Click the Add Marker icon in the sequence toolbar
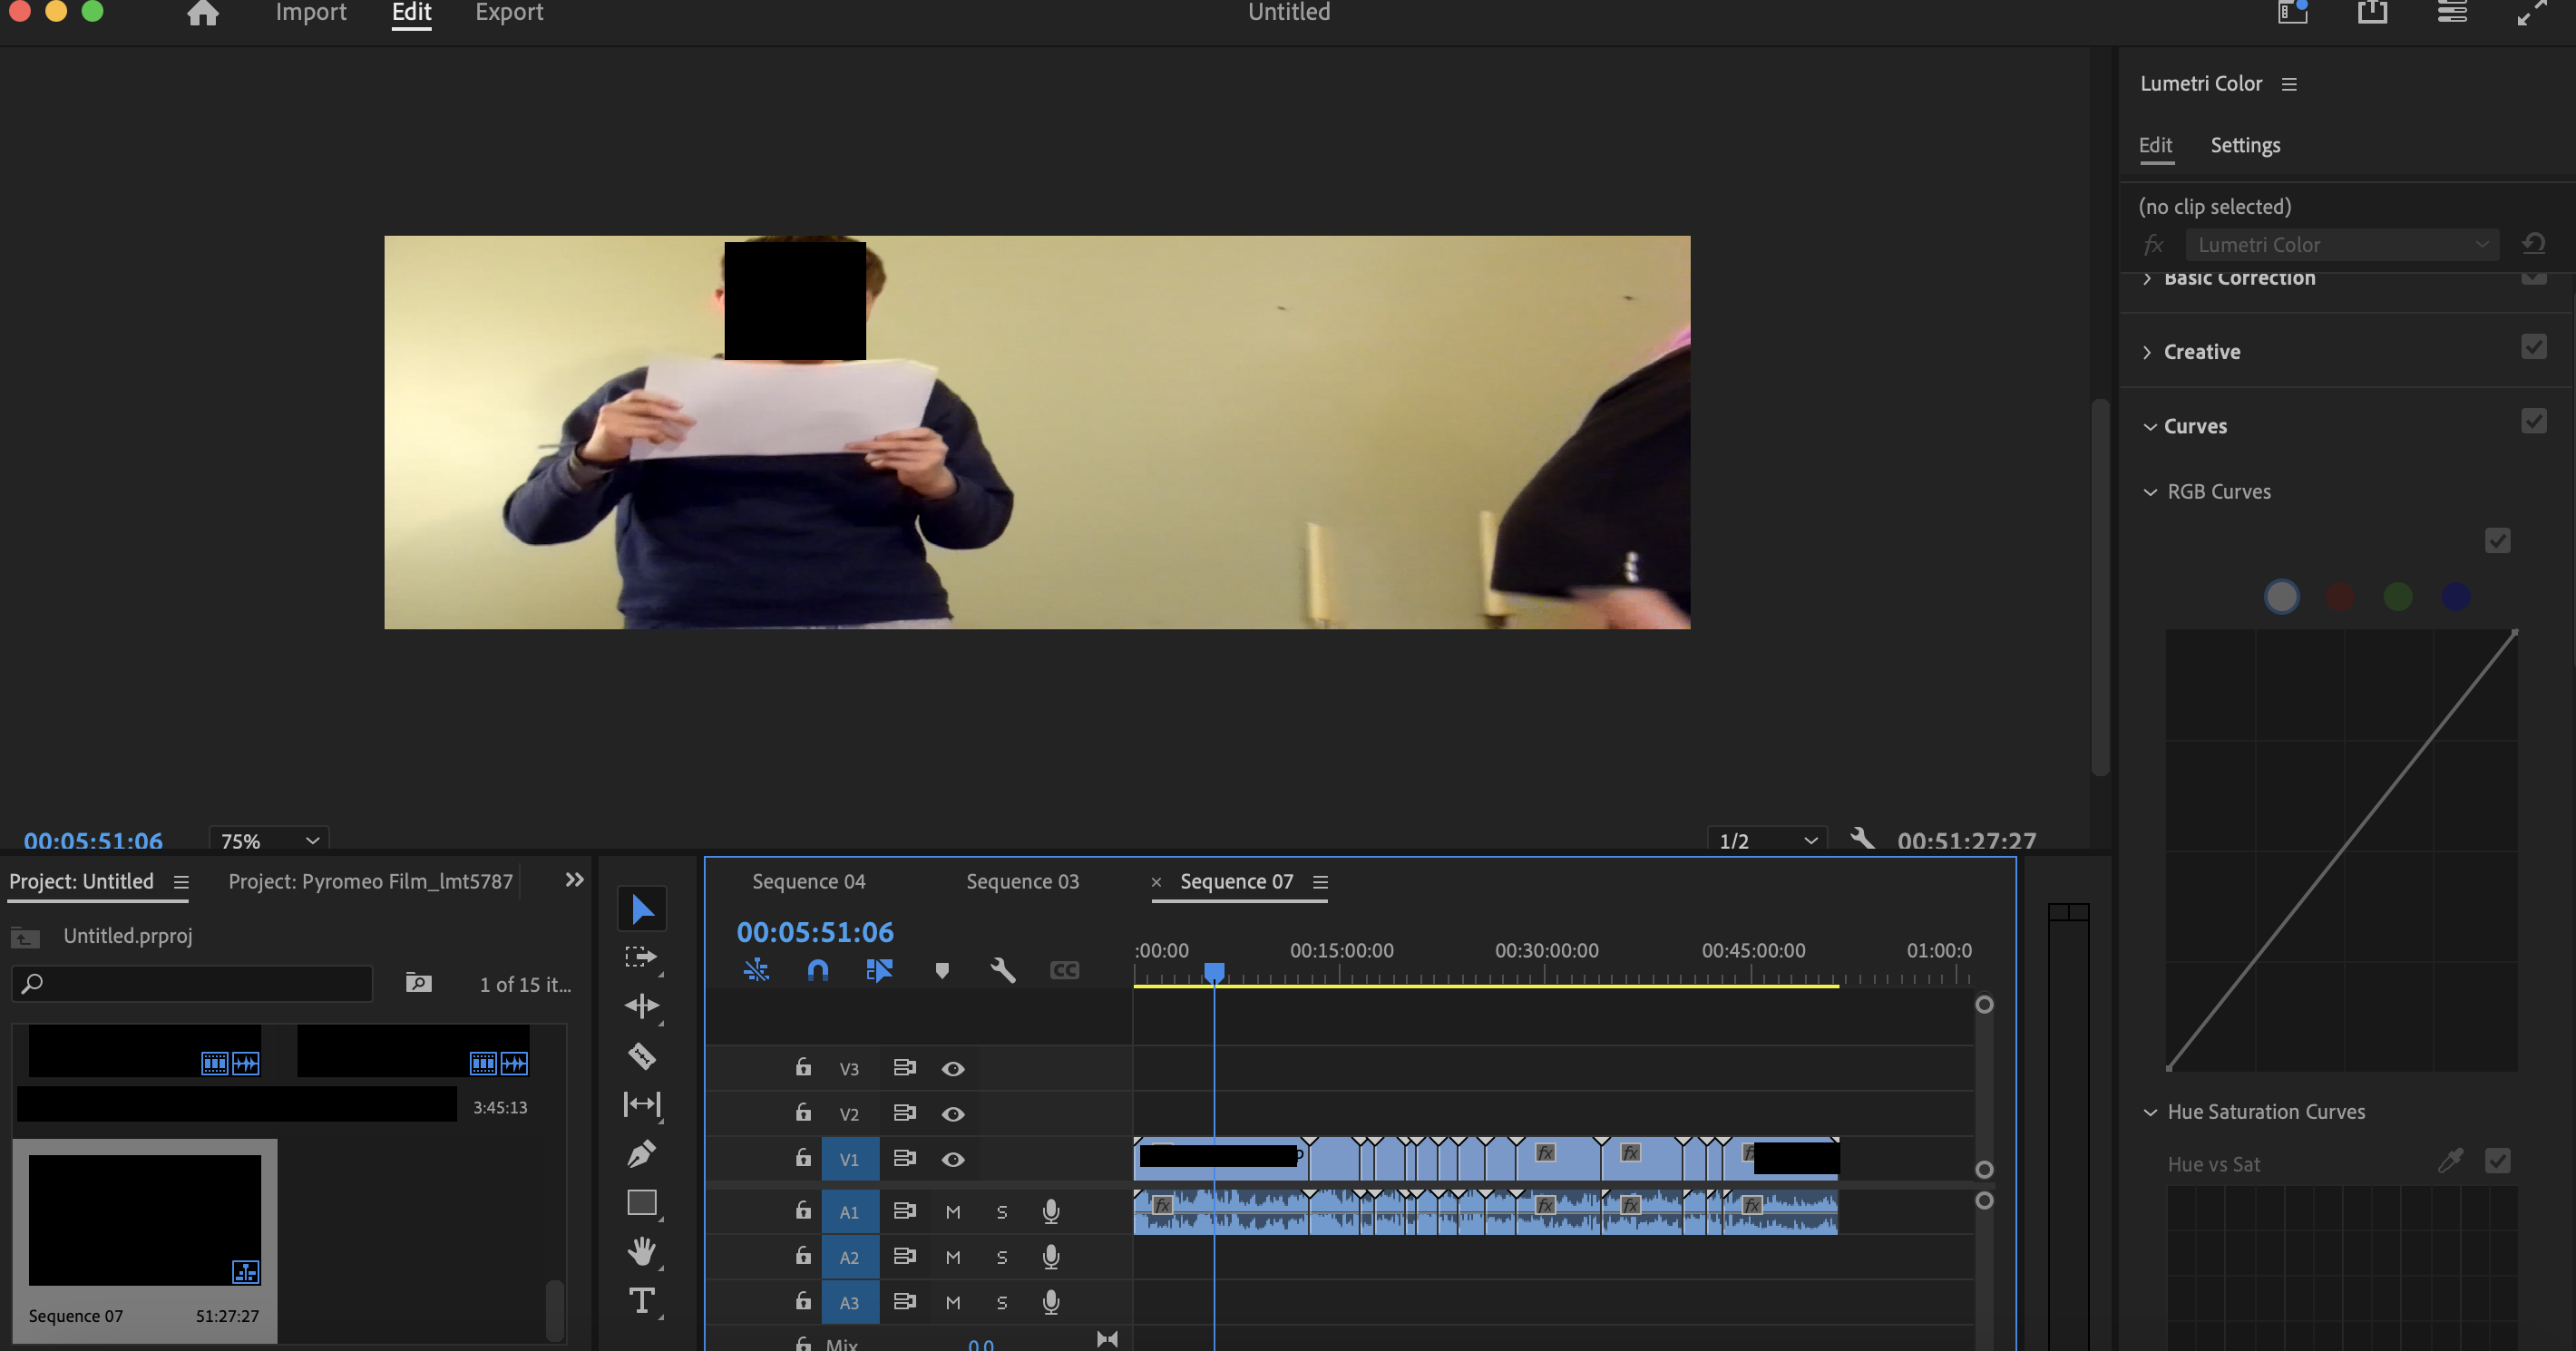Viewport: 2576px width, 1351px height. point(941,969)
